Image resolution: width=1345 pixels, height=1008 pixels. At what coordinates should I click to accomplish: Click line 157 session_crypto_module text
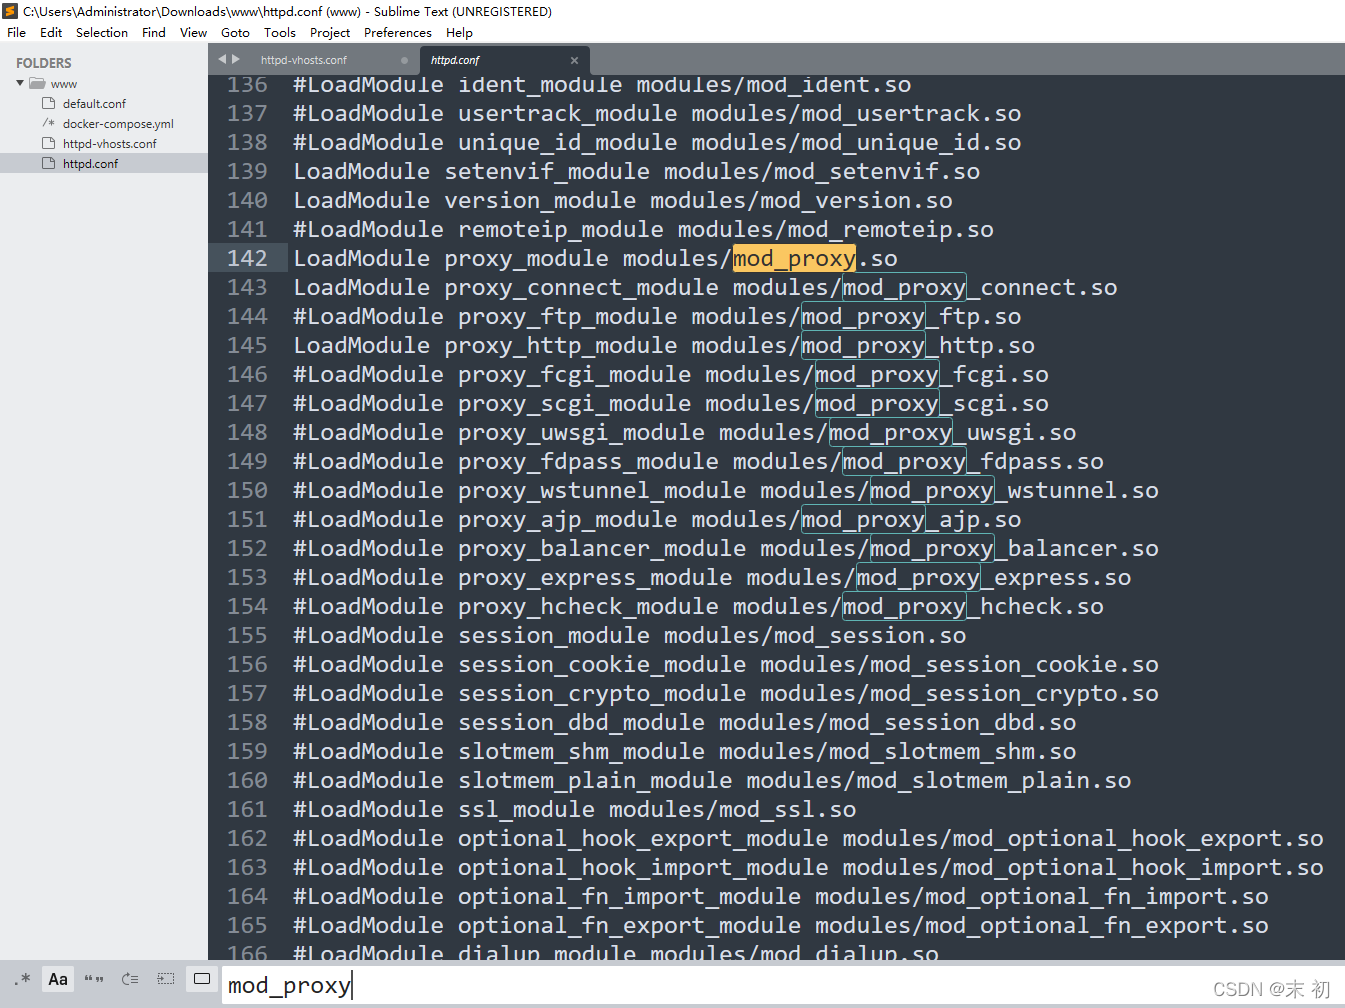click(x=602, y=694)
